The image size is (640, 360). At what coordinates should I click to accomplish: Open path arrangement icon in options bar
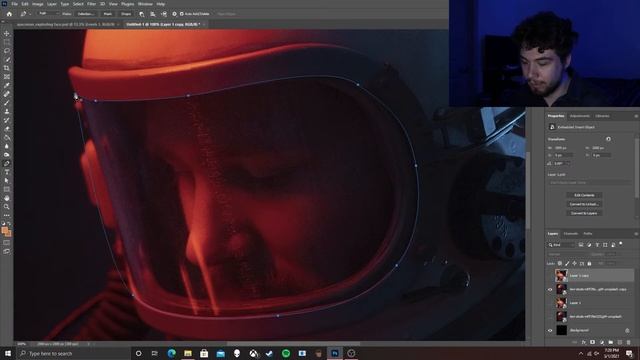pyautogui.click(x=164, y=14)
